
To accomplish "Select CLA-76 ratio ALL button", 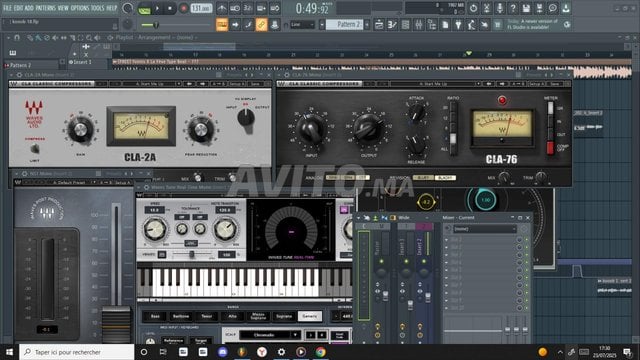I will coord(453,149).
